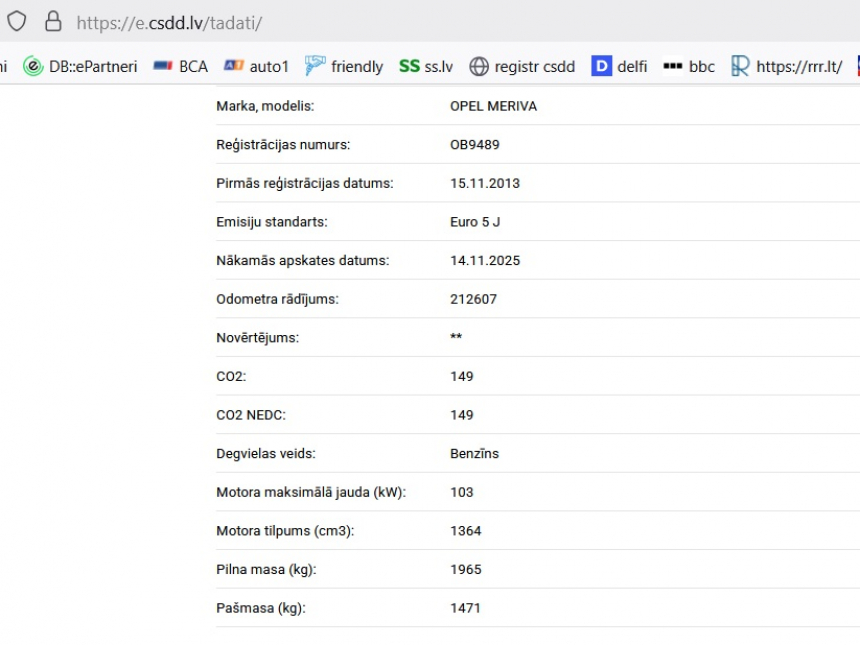Click the "Nākamās apskates datums:" label
This screenshot has height=645, width=860.
pos(303,261)
